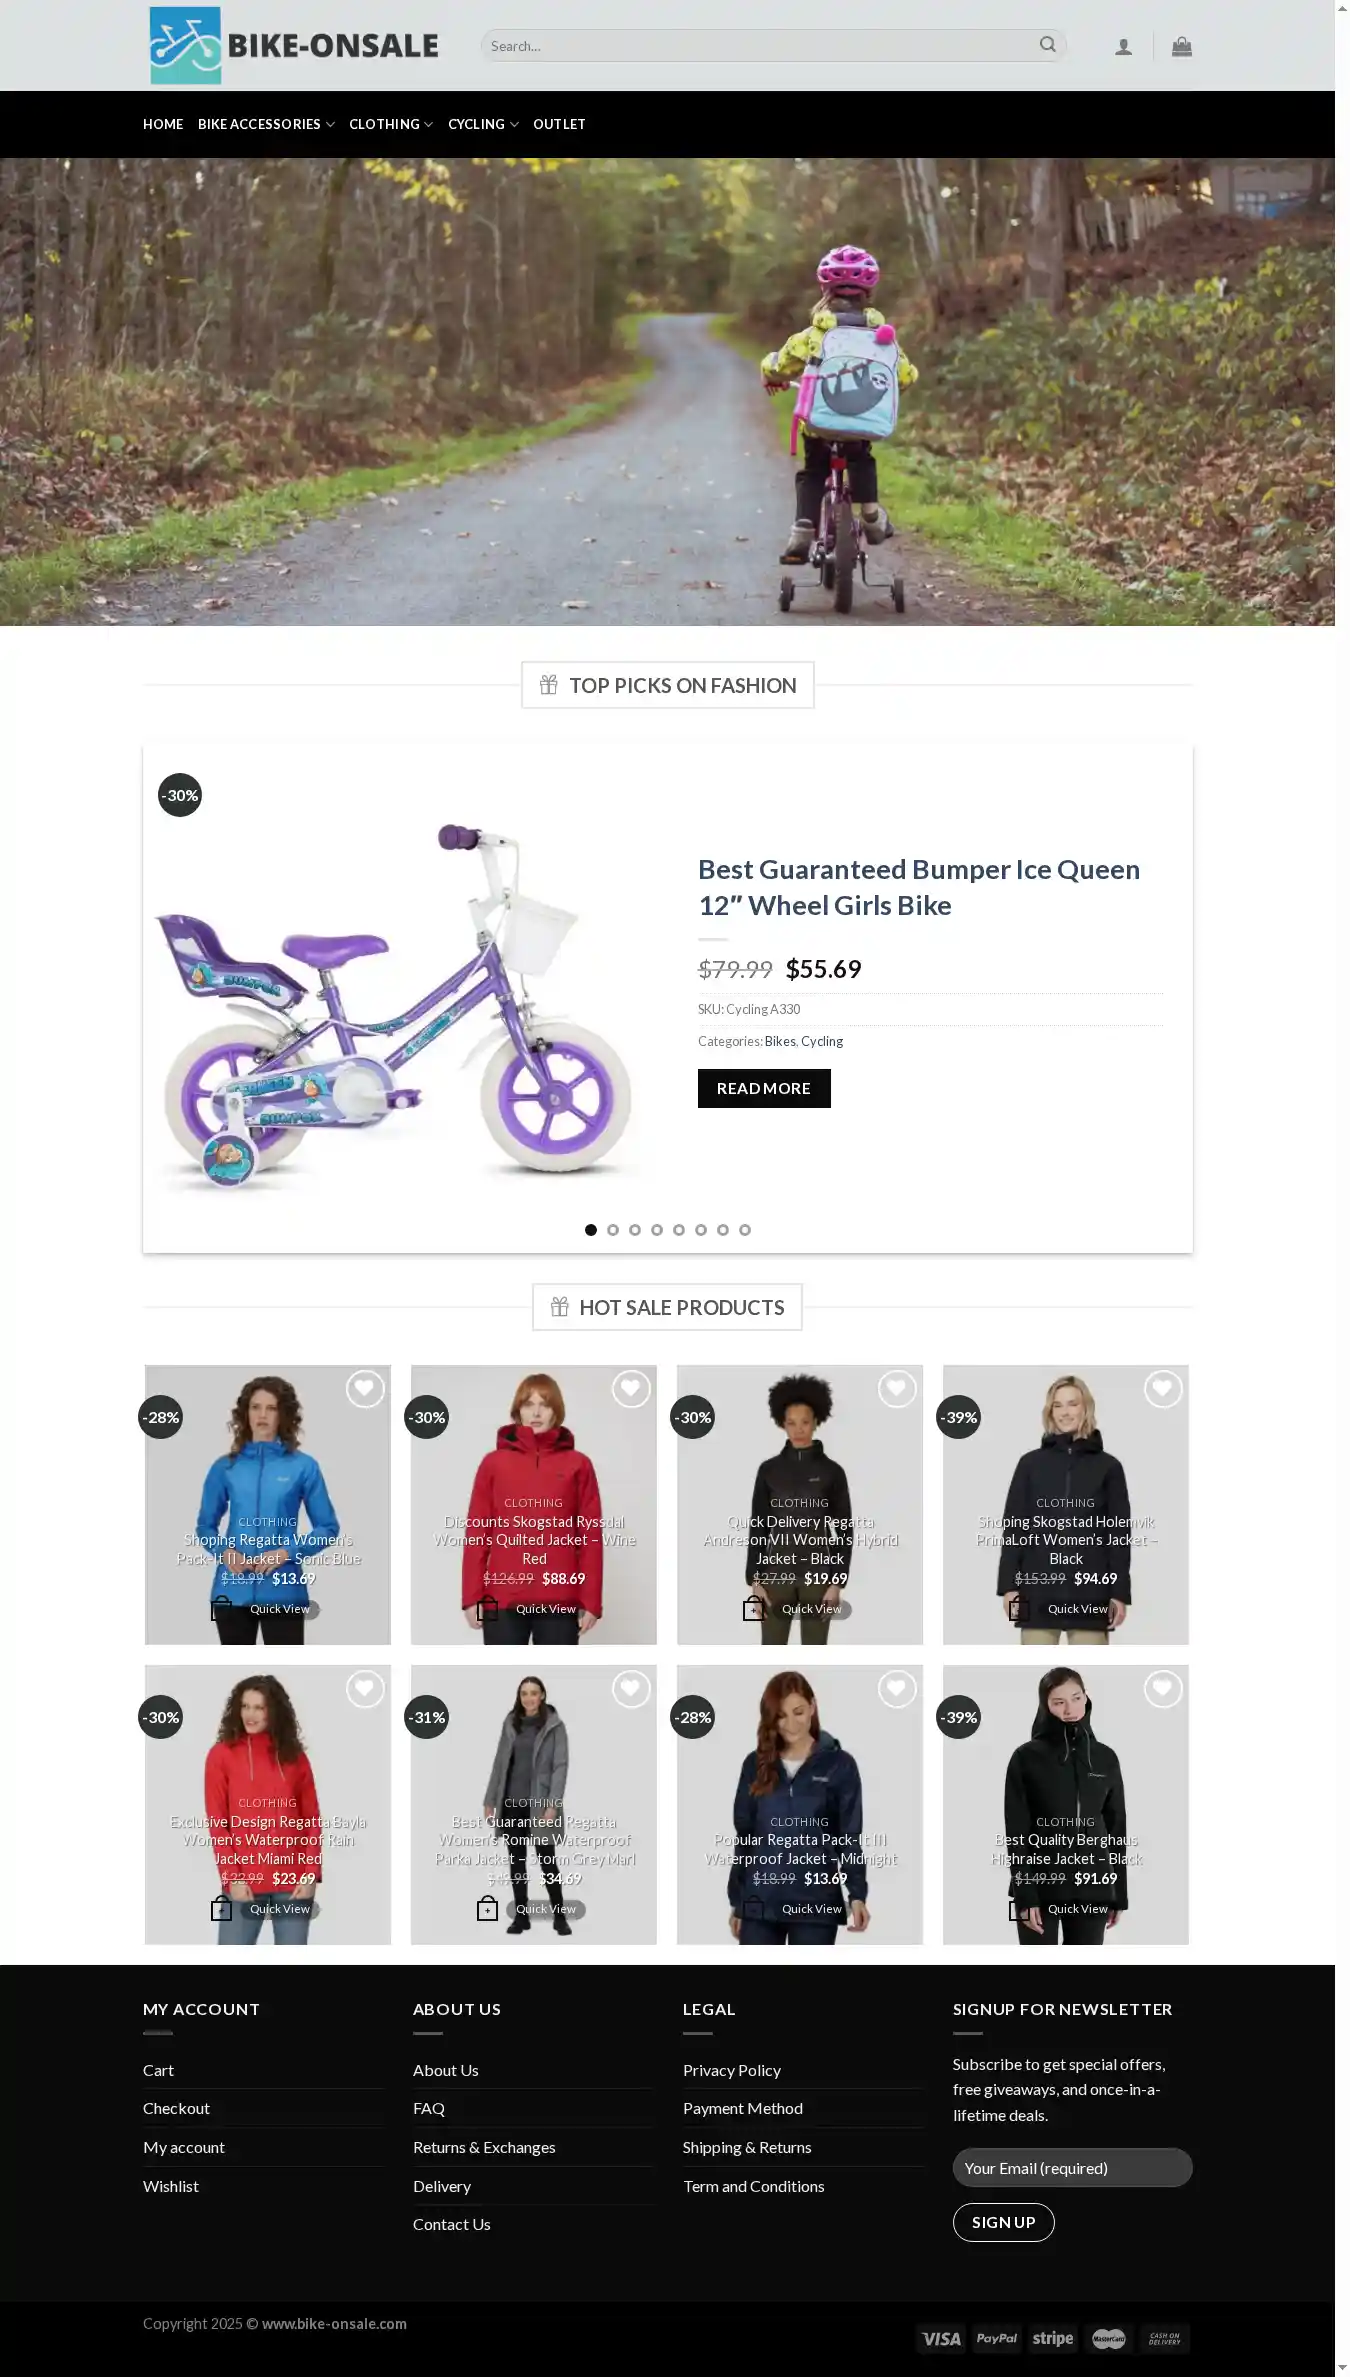Click the search magnifier icon
The width and height of the screenshot is (1350, 2377).
pos(1047,45)
